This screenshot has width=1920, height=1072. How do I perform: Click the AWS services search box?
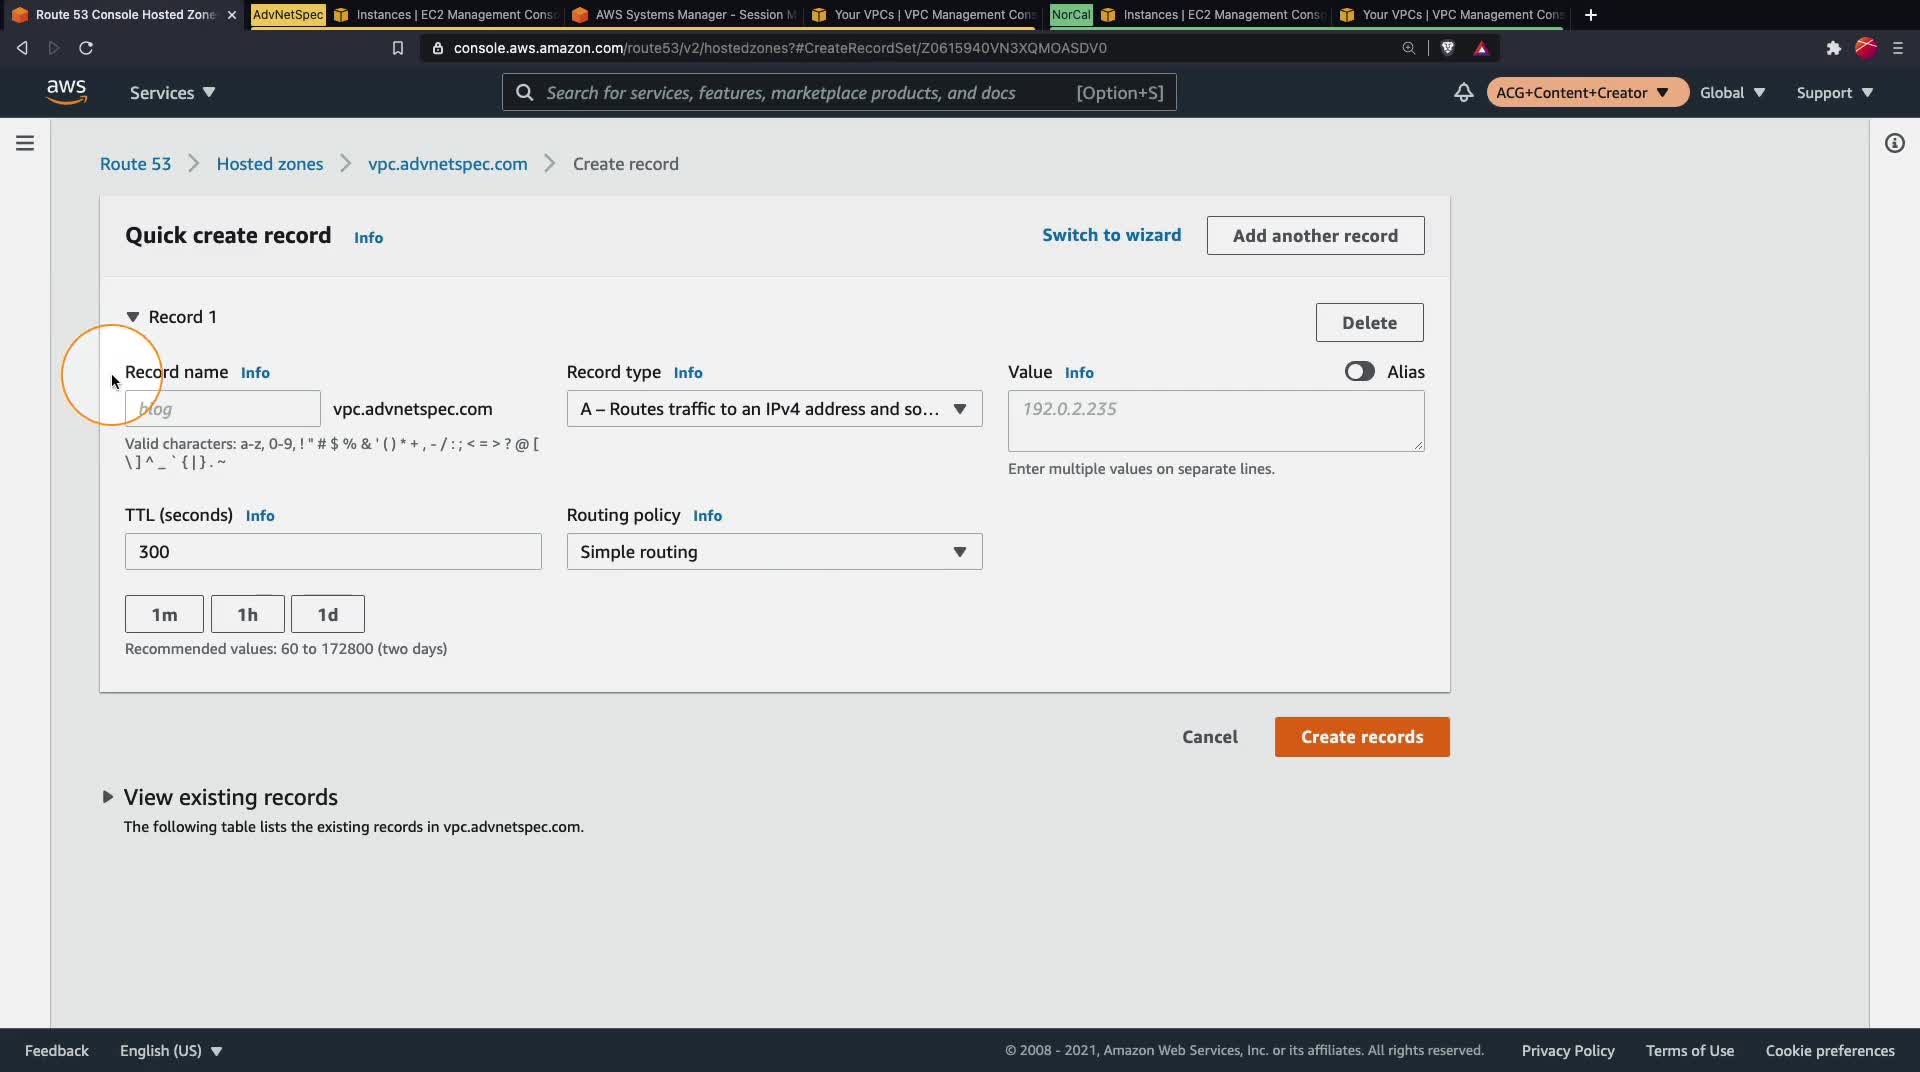(x=839, y=93)
